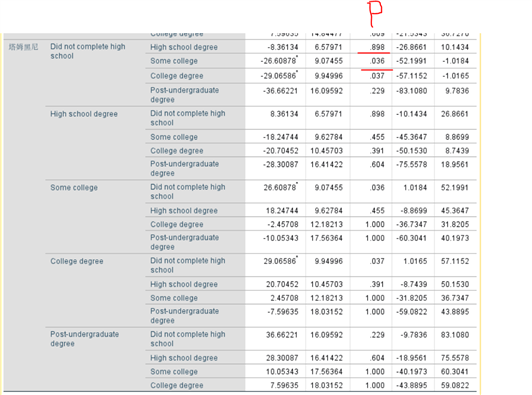Select the 40.1973 upper bound cell
This screenshot has width=532, height=395.
coord(455,238)
